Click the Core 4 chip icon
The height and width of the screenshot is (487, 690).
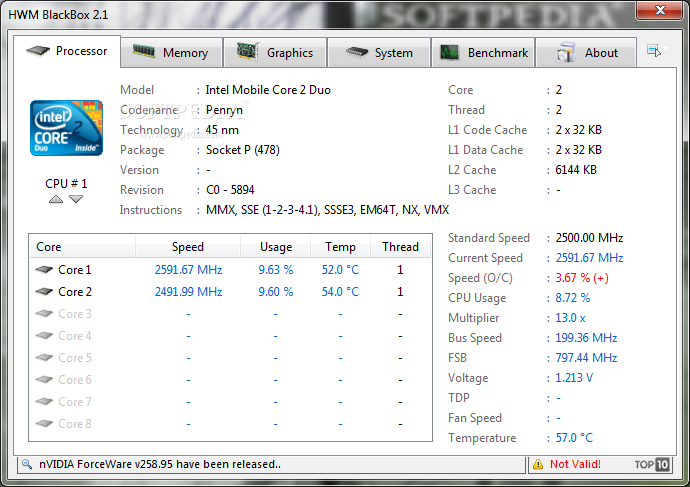(44, 335)
